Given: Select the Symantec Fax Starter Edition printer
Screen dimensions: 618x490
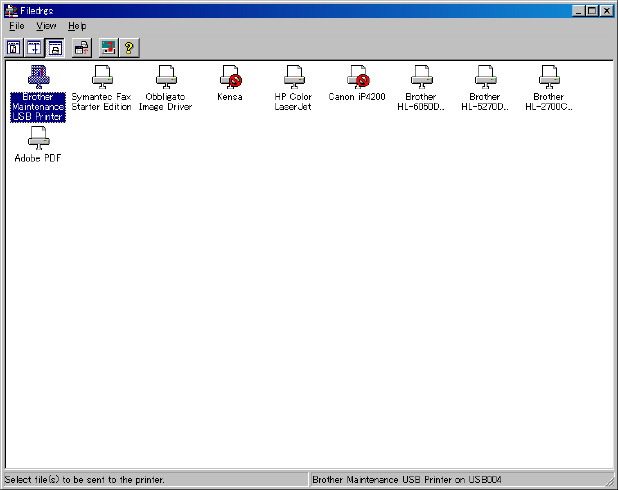Looking at the screenshot, I should [102, 77].
